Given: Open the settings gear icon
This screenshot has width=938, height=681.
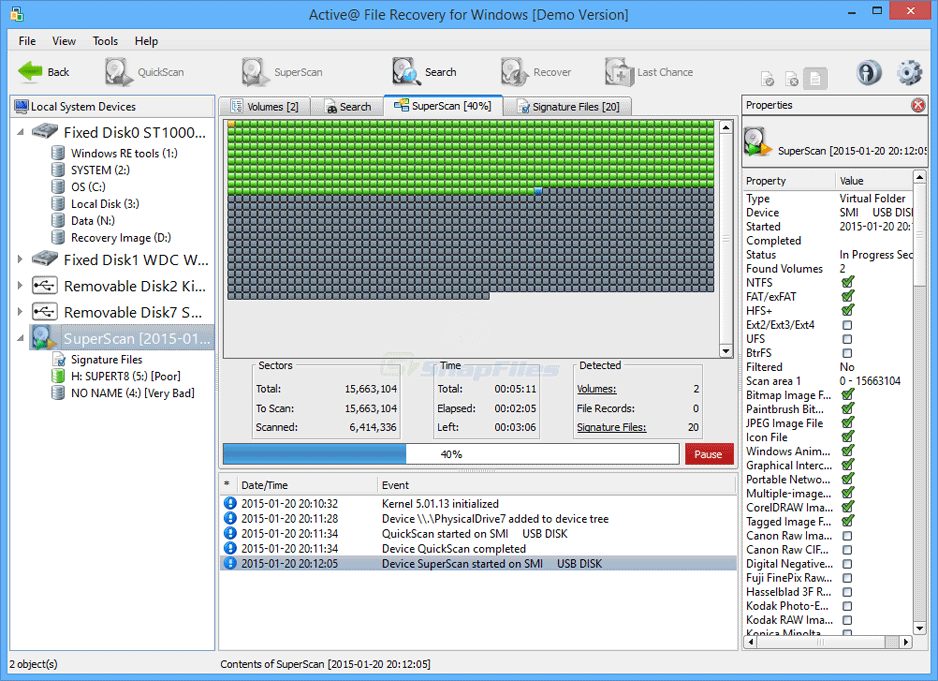Looking at the screenshot, I should tap(908, 71).
